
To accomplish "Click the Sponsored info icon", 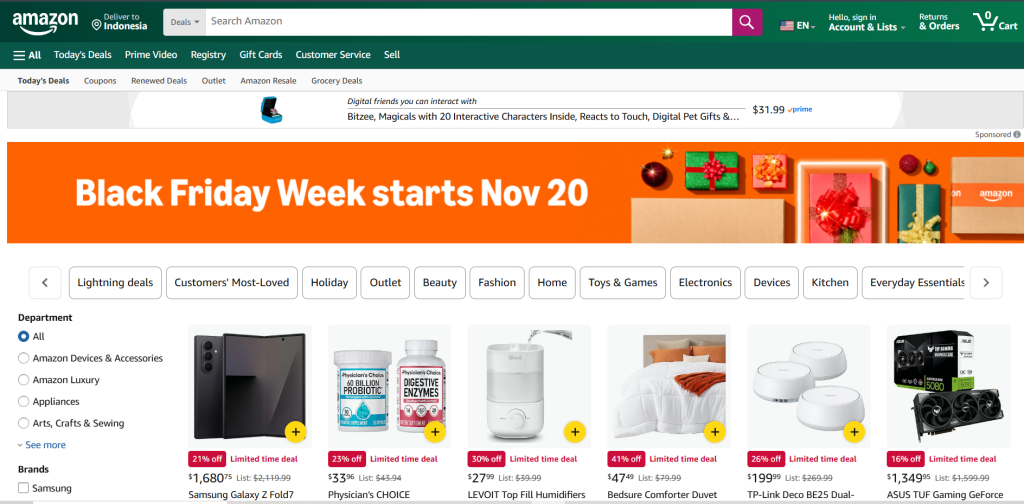I will coord(1017,134).
